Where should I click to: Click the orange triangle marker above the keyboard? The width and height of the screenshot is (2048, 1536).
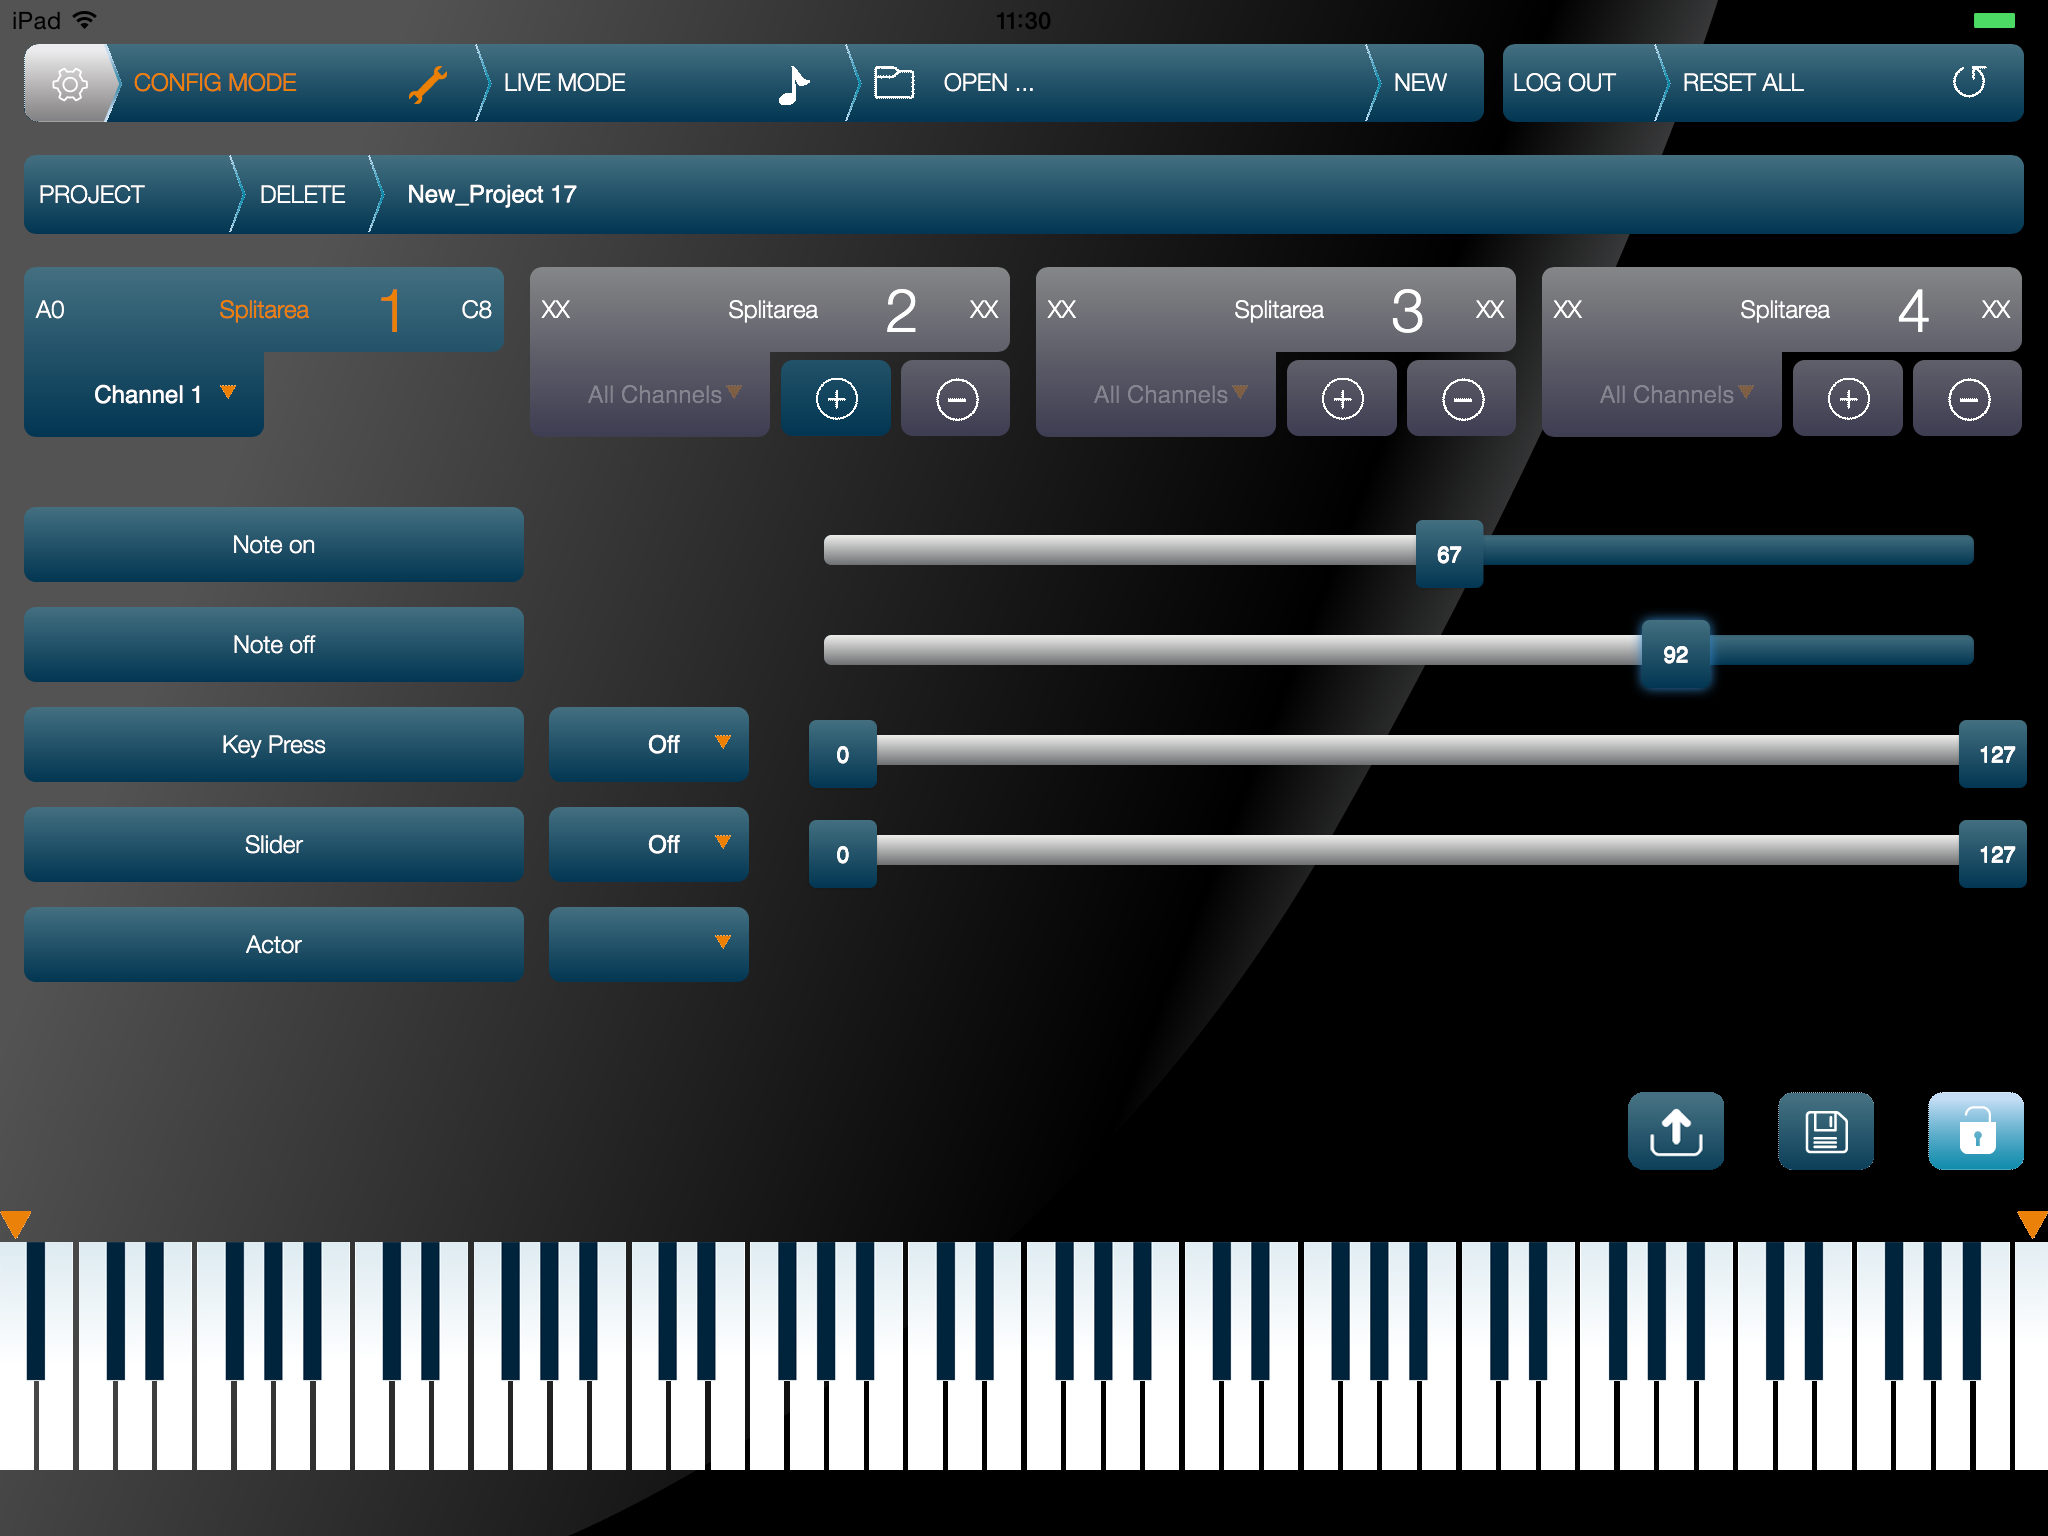[x=17, y=1221]
